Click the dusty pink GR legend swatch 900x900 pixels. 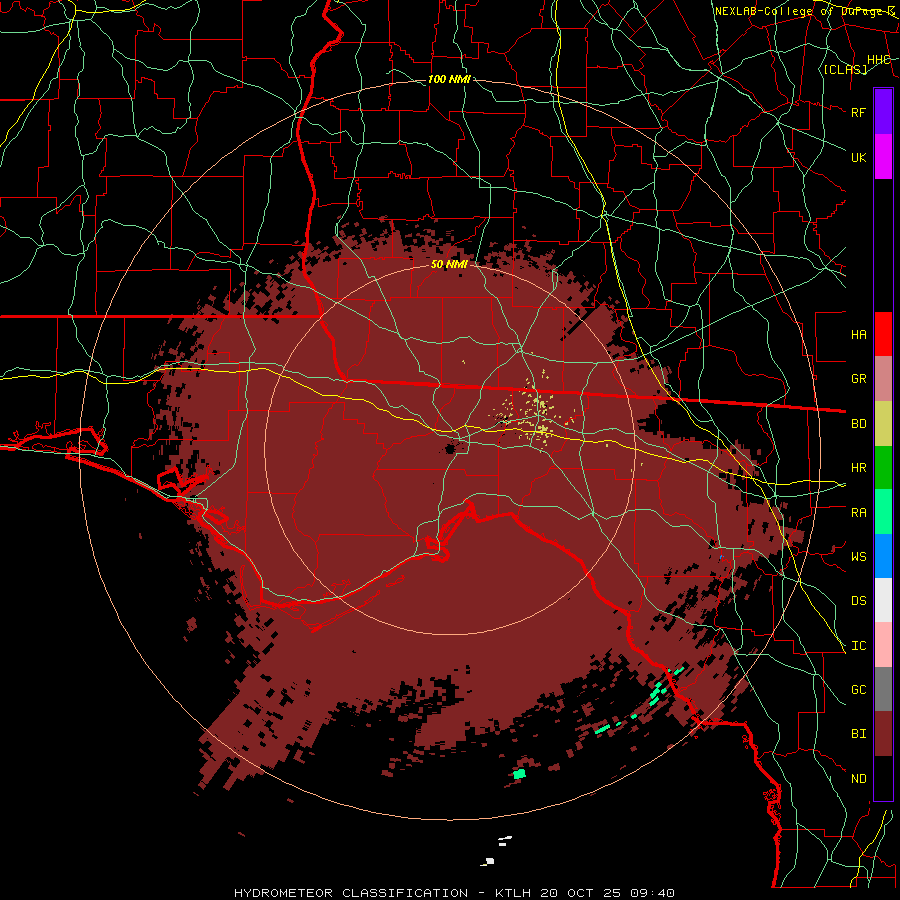tap(883, 379)
